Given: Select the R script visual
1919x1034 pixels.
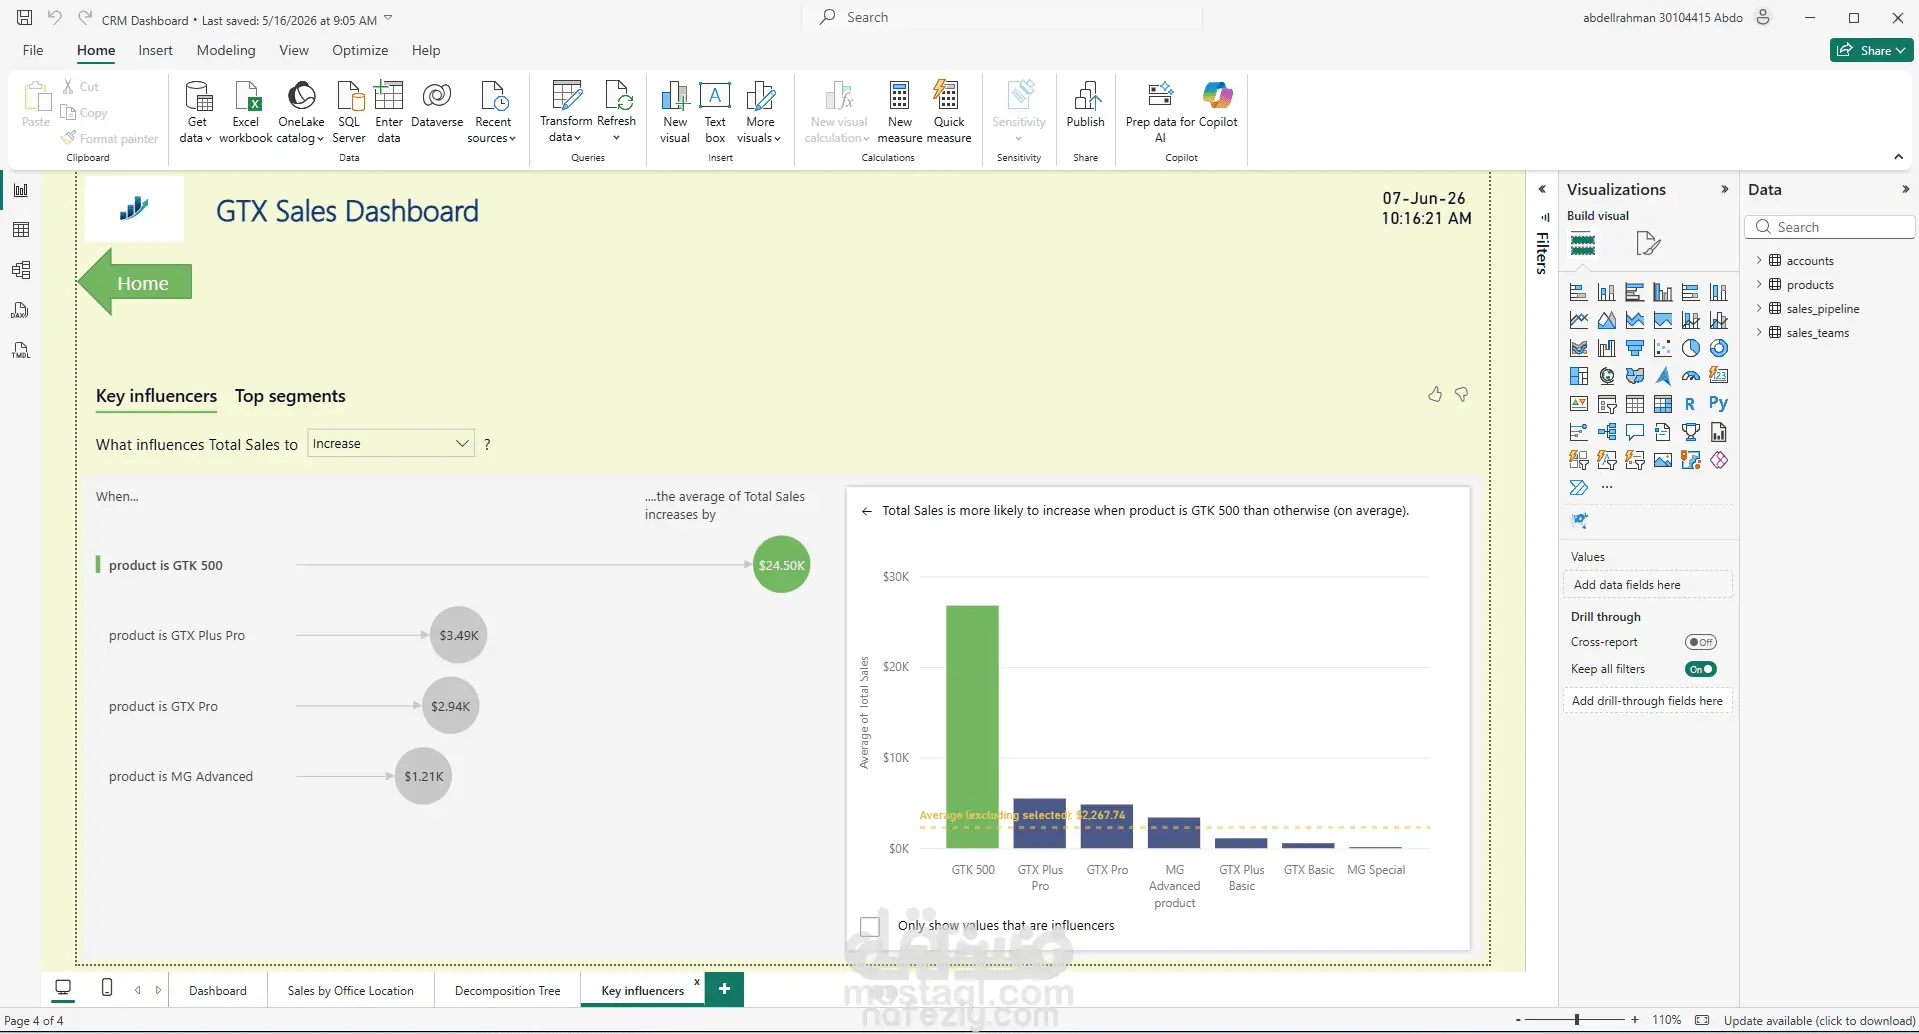Looking at the screenshot, I should 1691,404.
